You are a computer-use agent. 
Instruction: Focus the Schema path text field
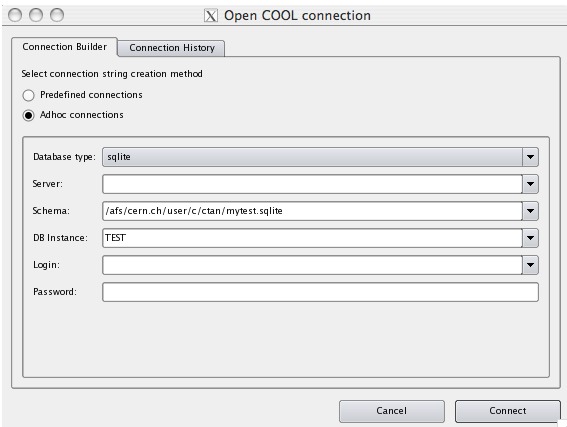click(312, 211)
